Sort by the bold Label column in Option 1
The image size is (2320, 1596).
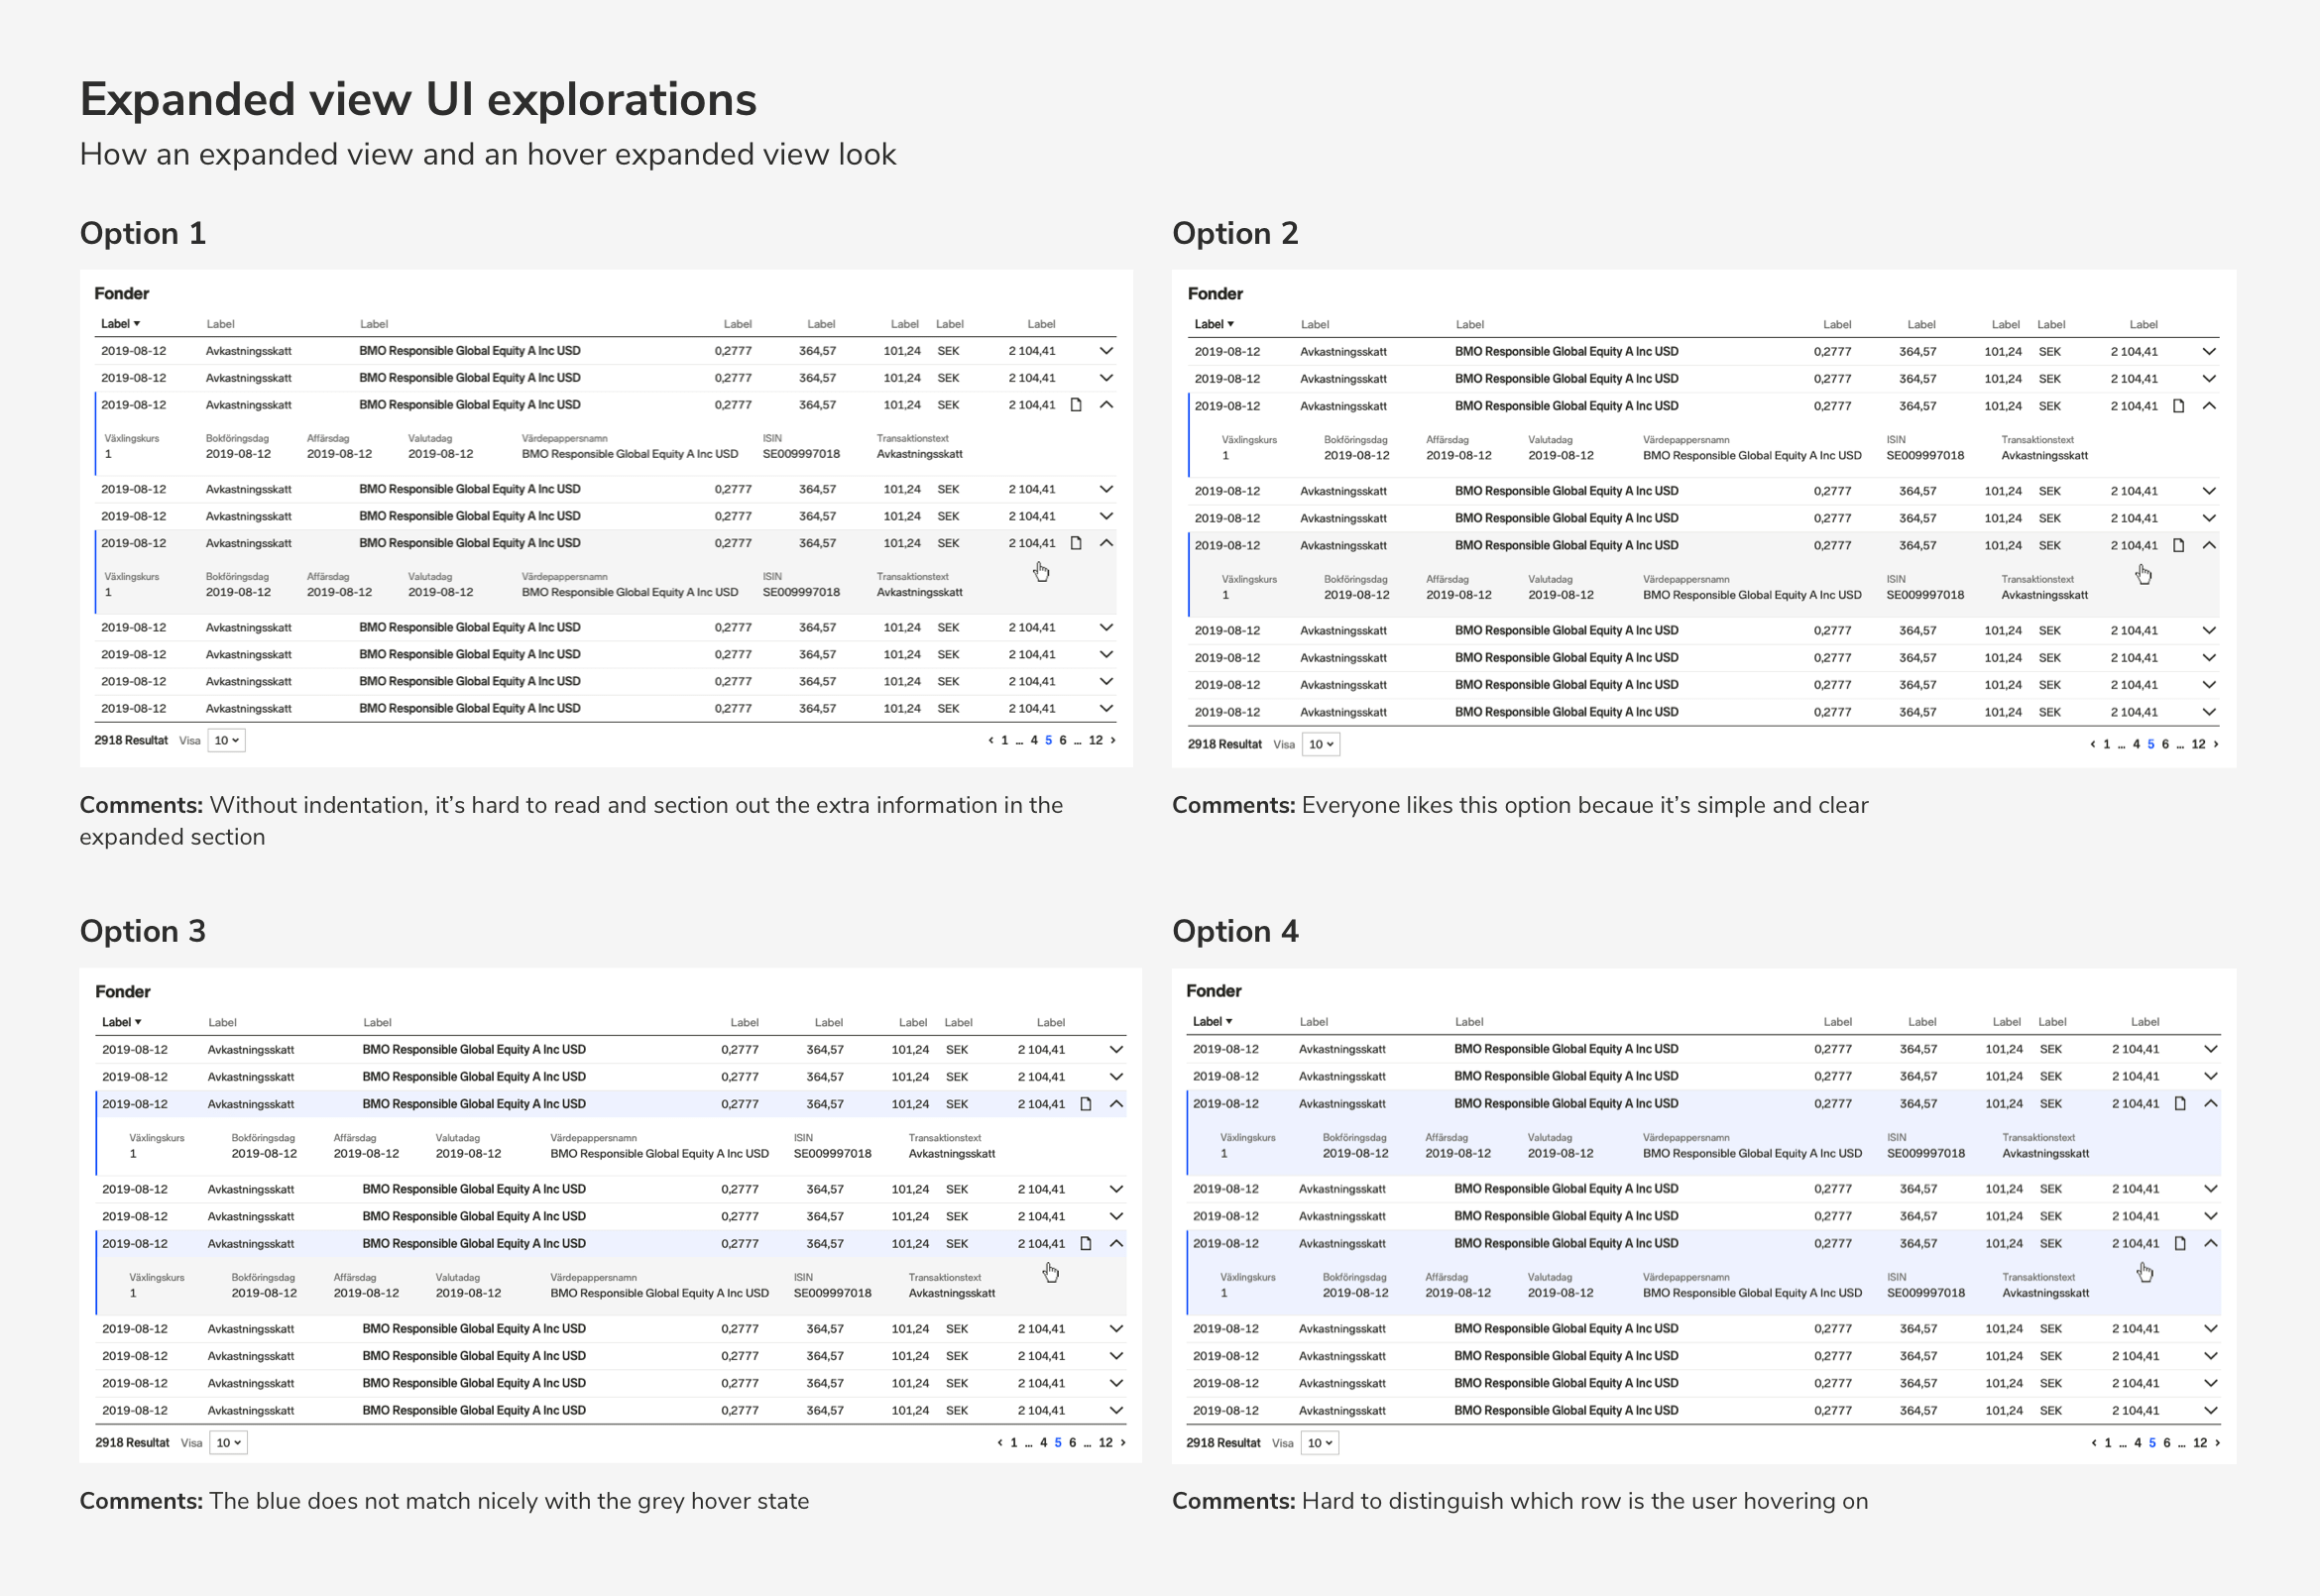point(120,324)
